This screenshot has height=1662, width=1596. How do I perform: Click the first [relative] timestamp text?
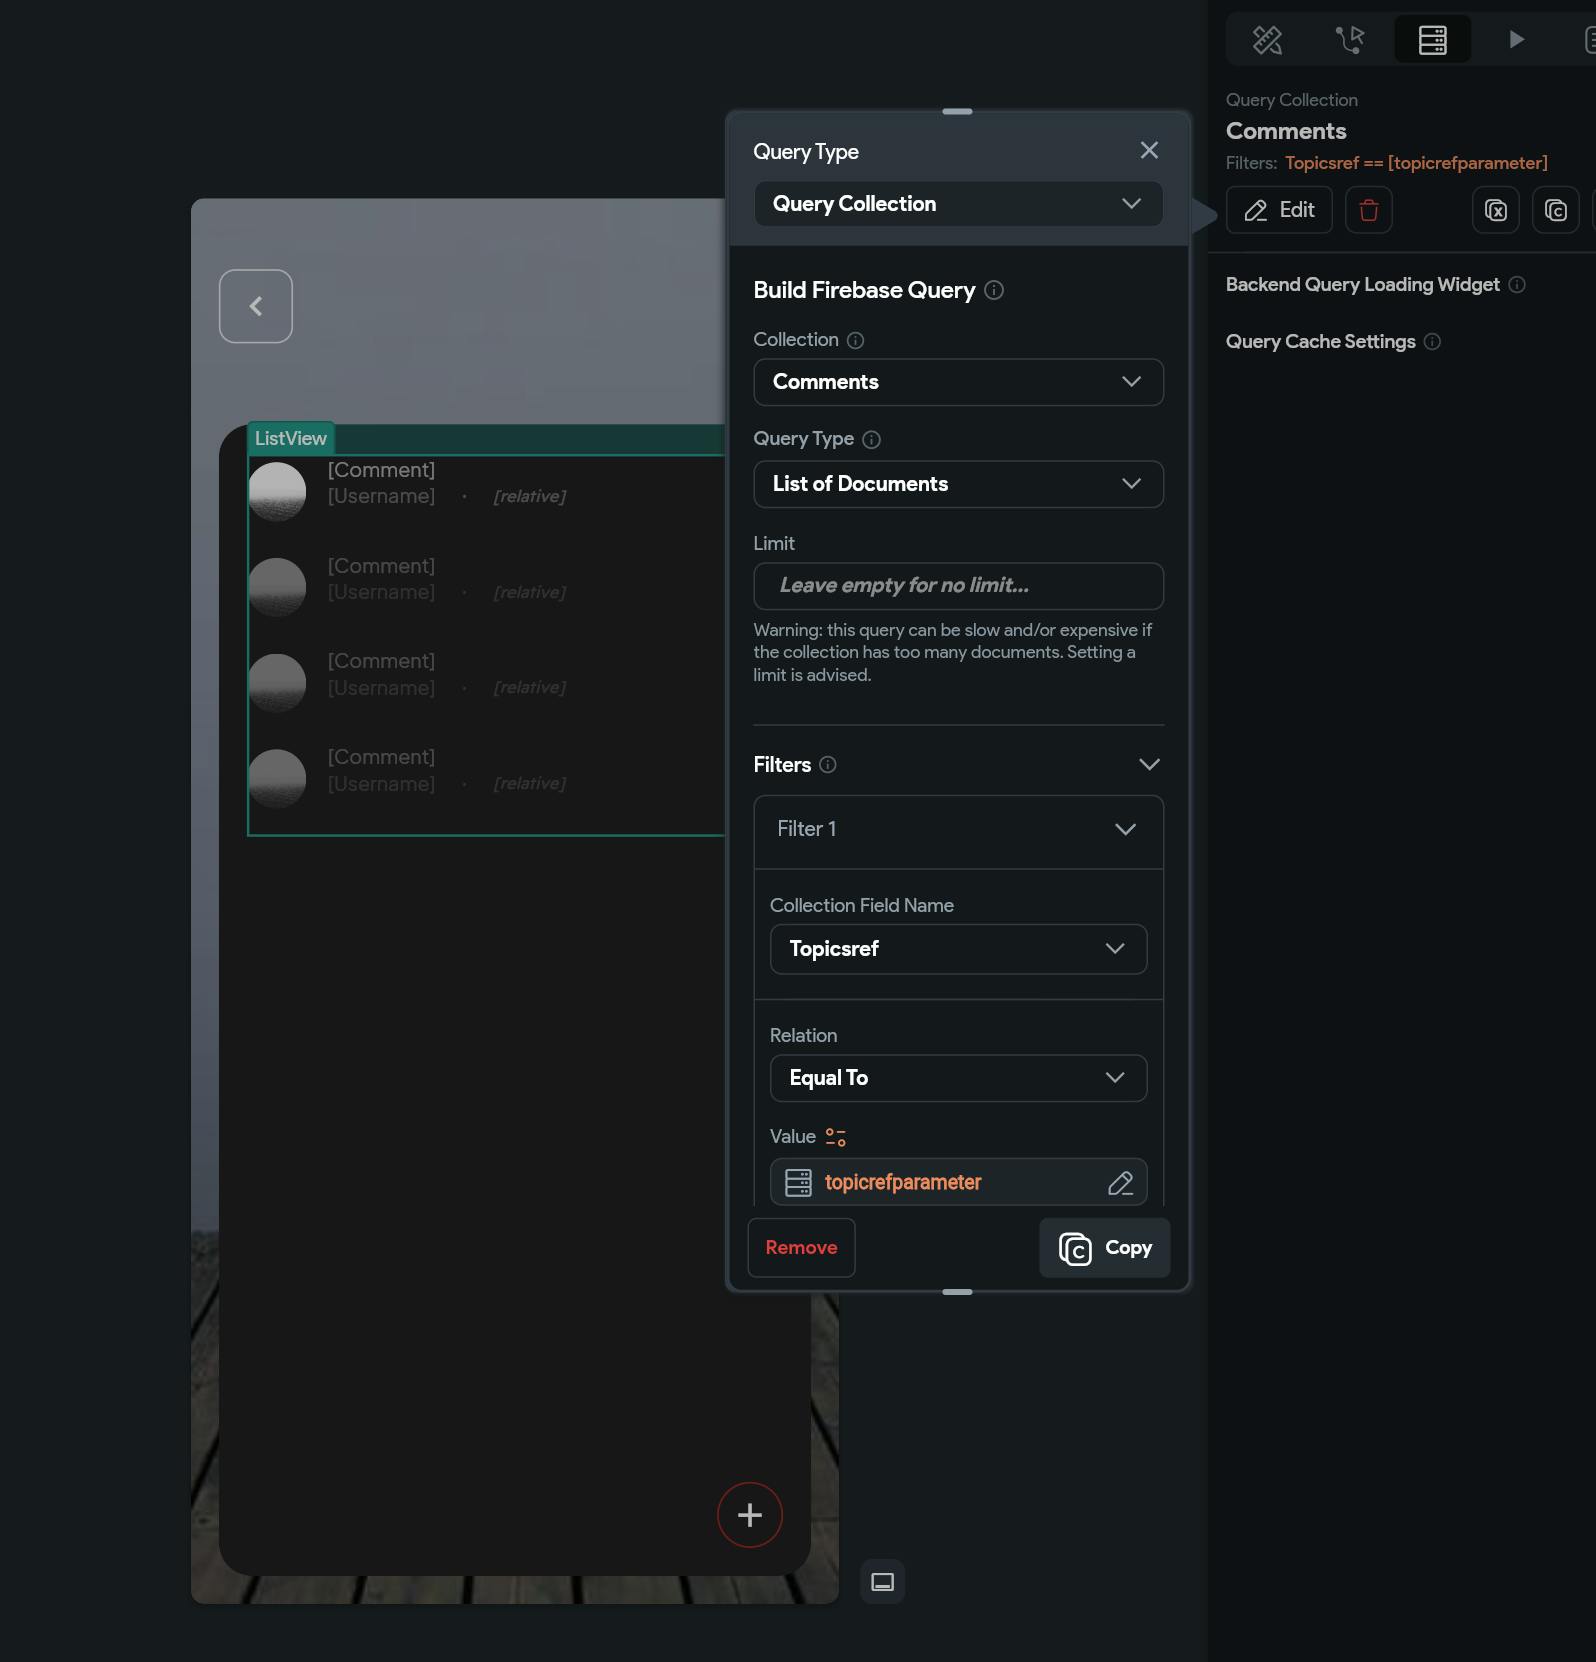(x=529, y=497)
